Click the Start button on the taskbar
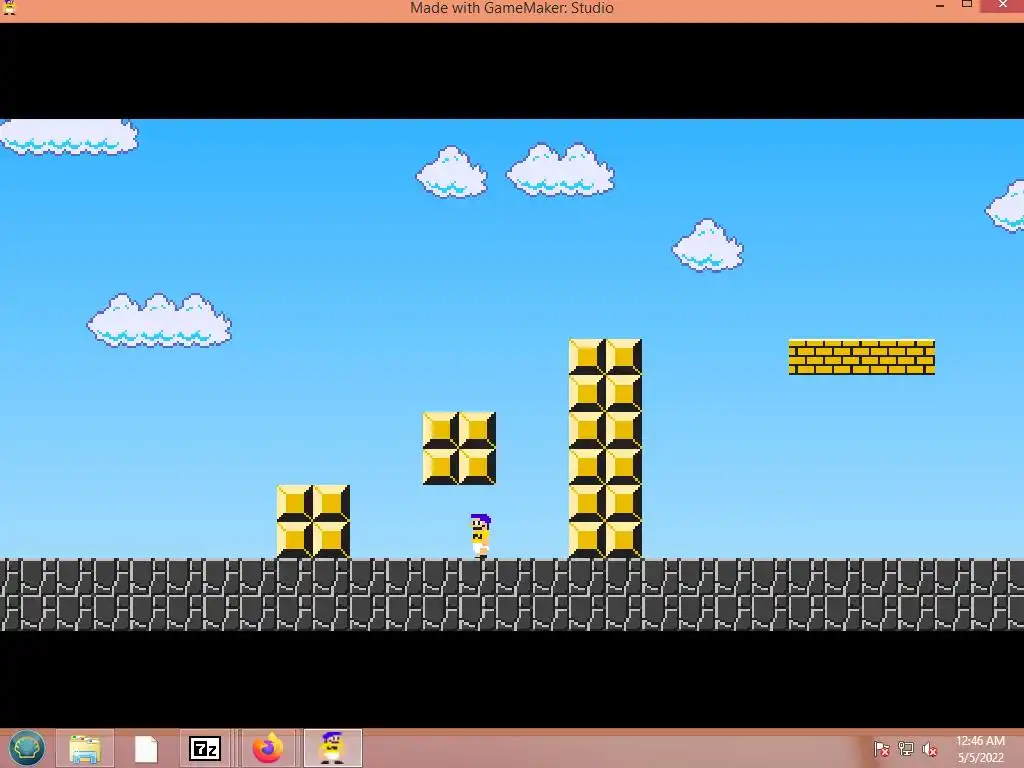1024x768 pixels. [x=27, y=748]
